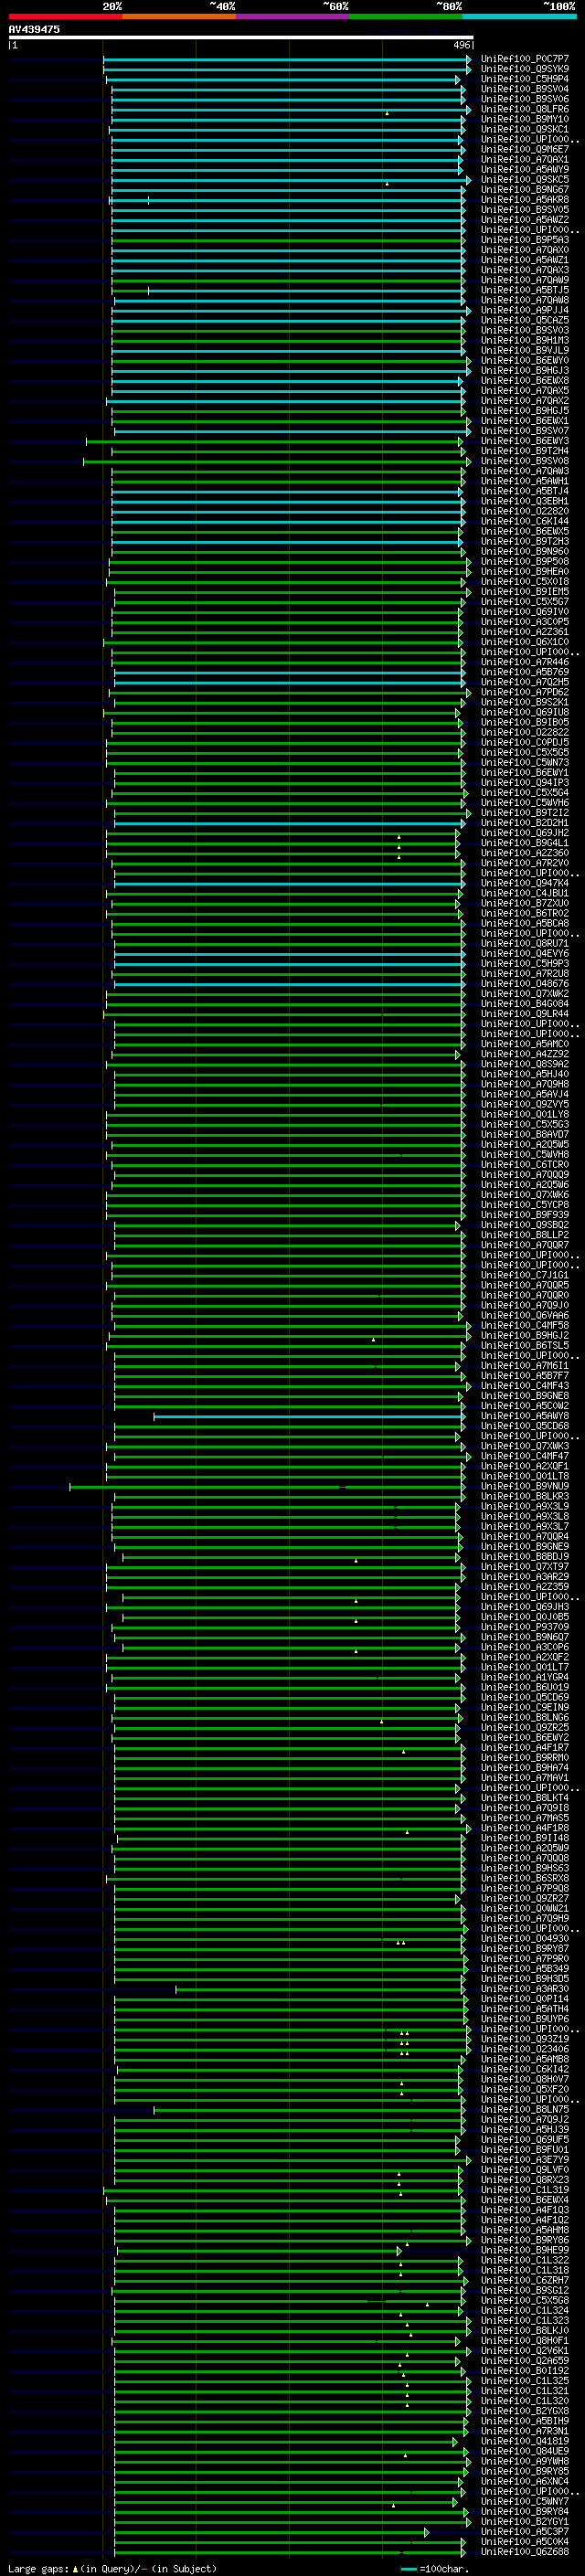Select the AV439475 query name
This screenshot has height=2576, width=585.
point(34,29)
